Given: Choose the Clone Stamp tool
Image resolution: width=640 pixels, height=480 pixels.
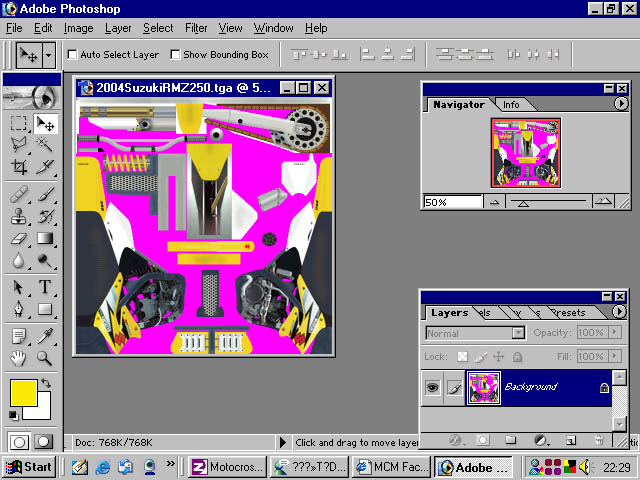Looking at the screenshot, I should tap(19, 216).
